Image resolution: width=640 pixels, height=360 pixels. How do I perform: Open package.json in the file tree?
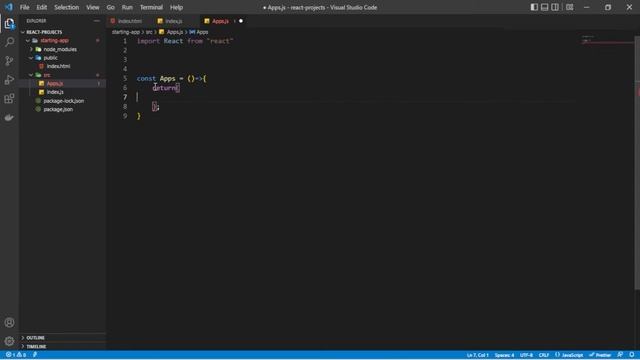[x=58, y=109]
